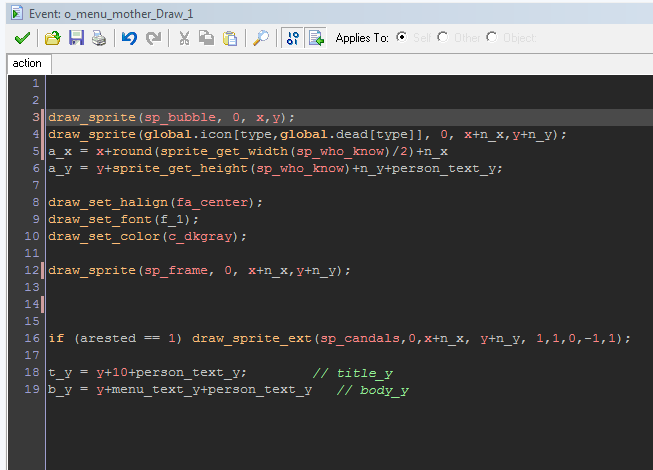The height and width of the screenshot is (470, 653).
Task: Click line number 19 in the gutter
Action: pyautogui.click(x=32, y=389)
